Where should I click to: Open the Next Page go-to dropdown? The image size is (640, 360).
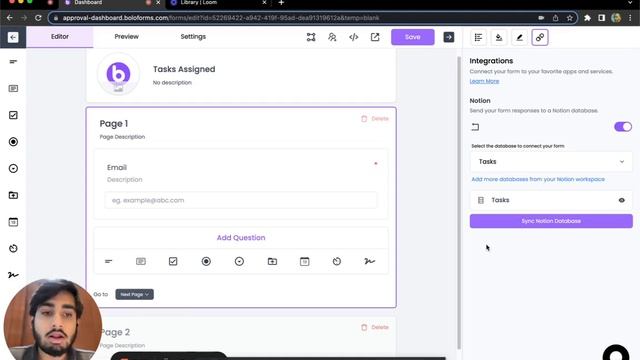pos(134,294)
